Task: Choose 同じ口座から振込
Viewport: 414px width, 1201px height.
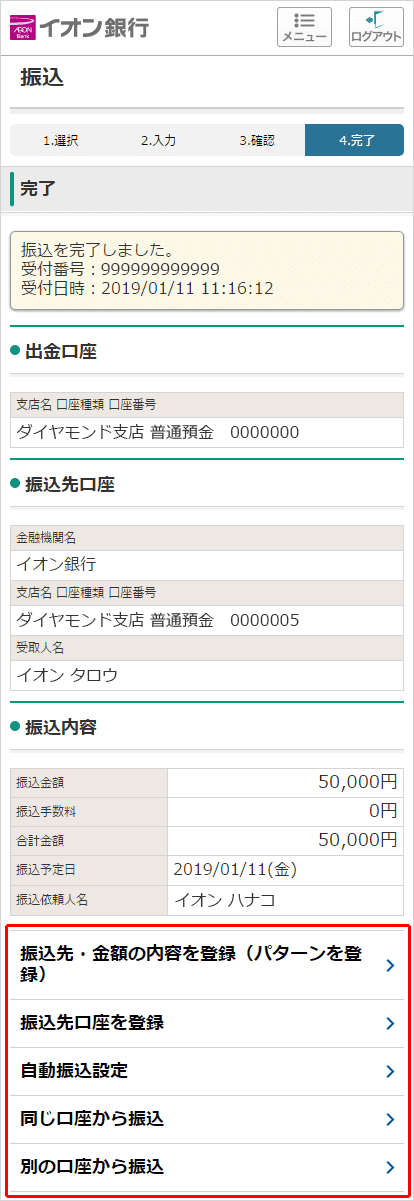Action: 207,1119
